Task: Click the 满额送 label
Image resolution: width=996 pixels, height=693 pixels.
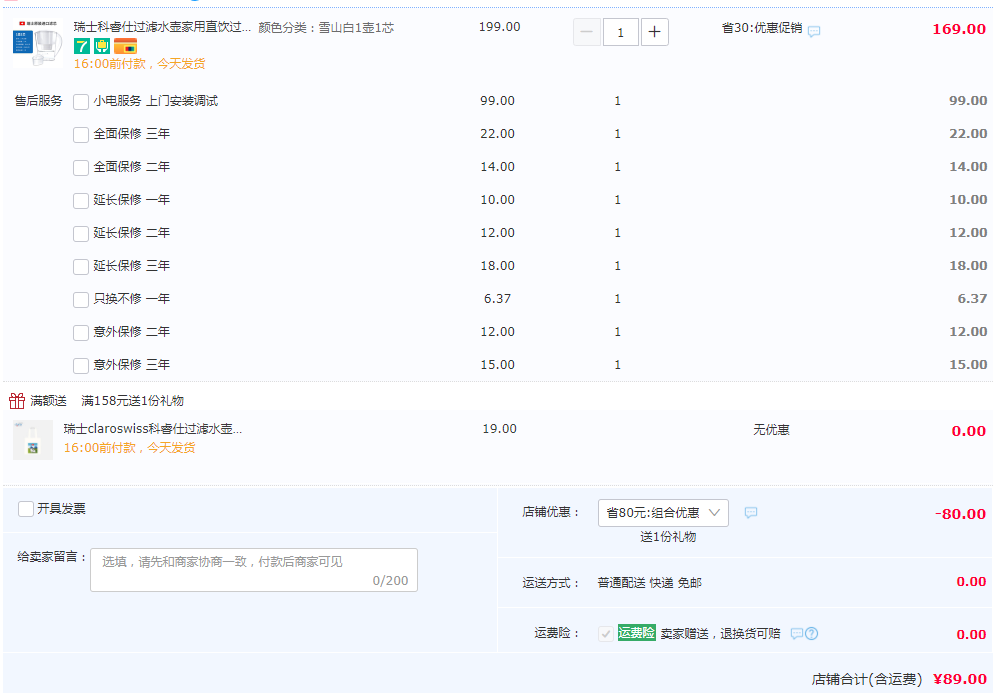Action: tap(48, 401)
